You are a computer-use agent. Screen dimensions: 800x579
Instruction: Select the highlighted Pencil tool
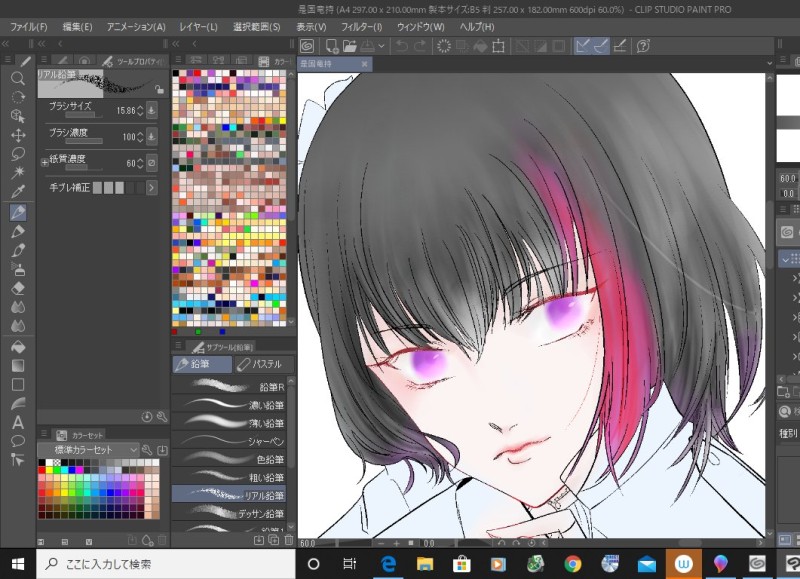pos(18,212)
